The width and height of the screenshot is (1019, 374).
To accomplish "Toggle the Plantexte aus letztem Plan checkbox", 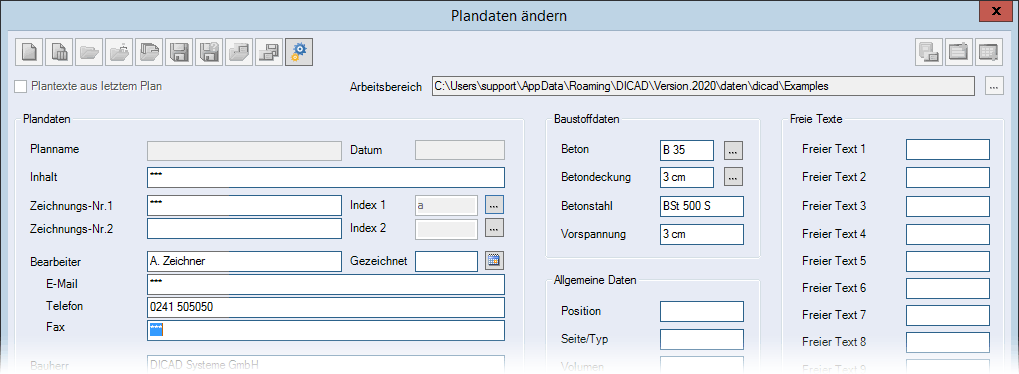I will click(x=21, y=87).
